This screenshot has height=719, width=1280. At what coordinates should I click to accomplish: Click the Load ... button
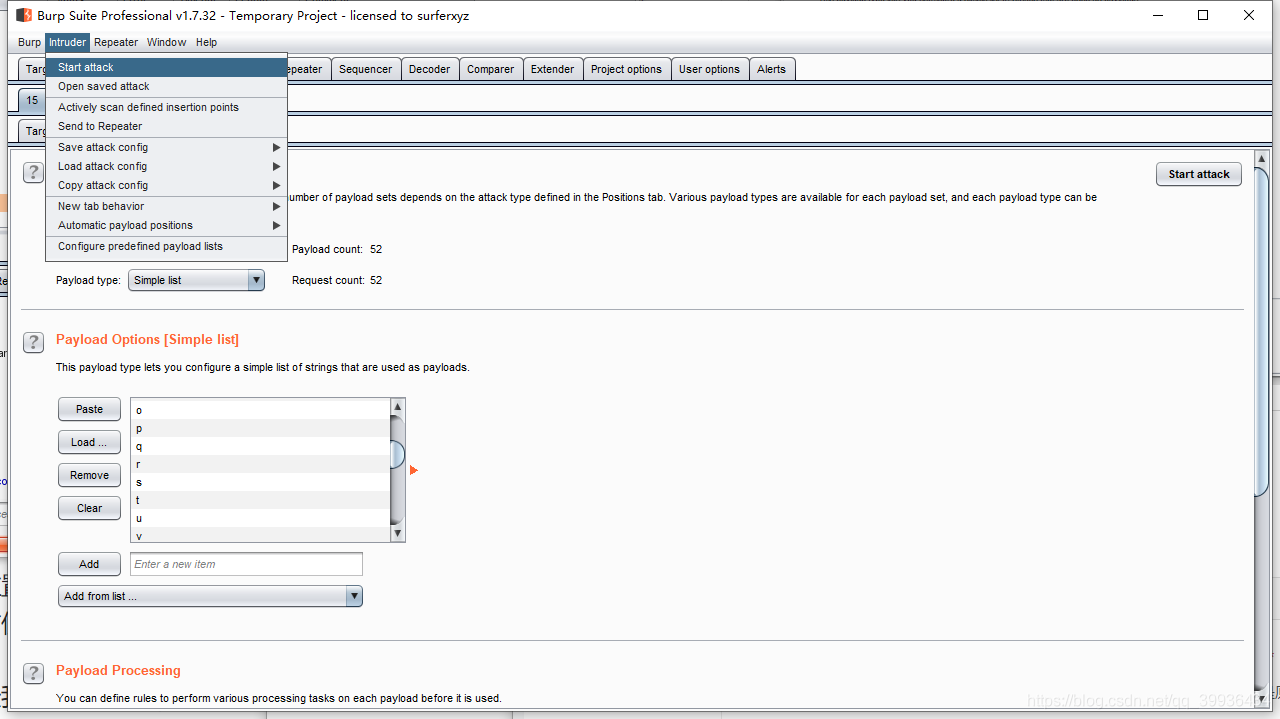89,442
